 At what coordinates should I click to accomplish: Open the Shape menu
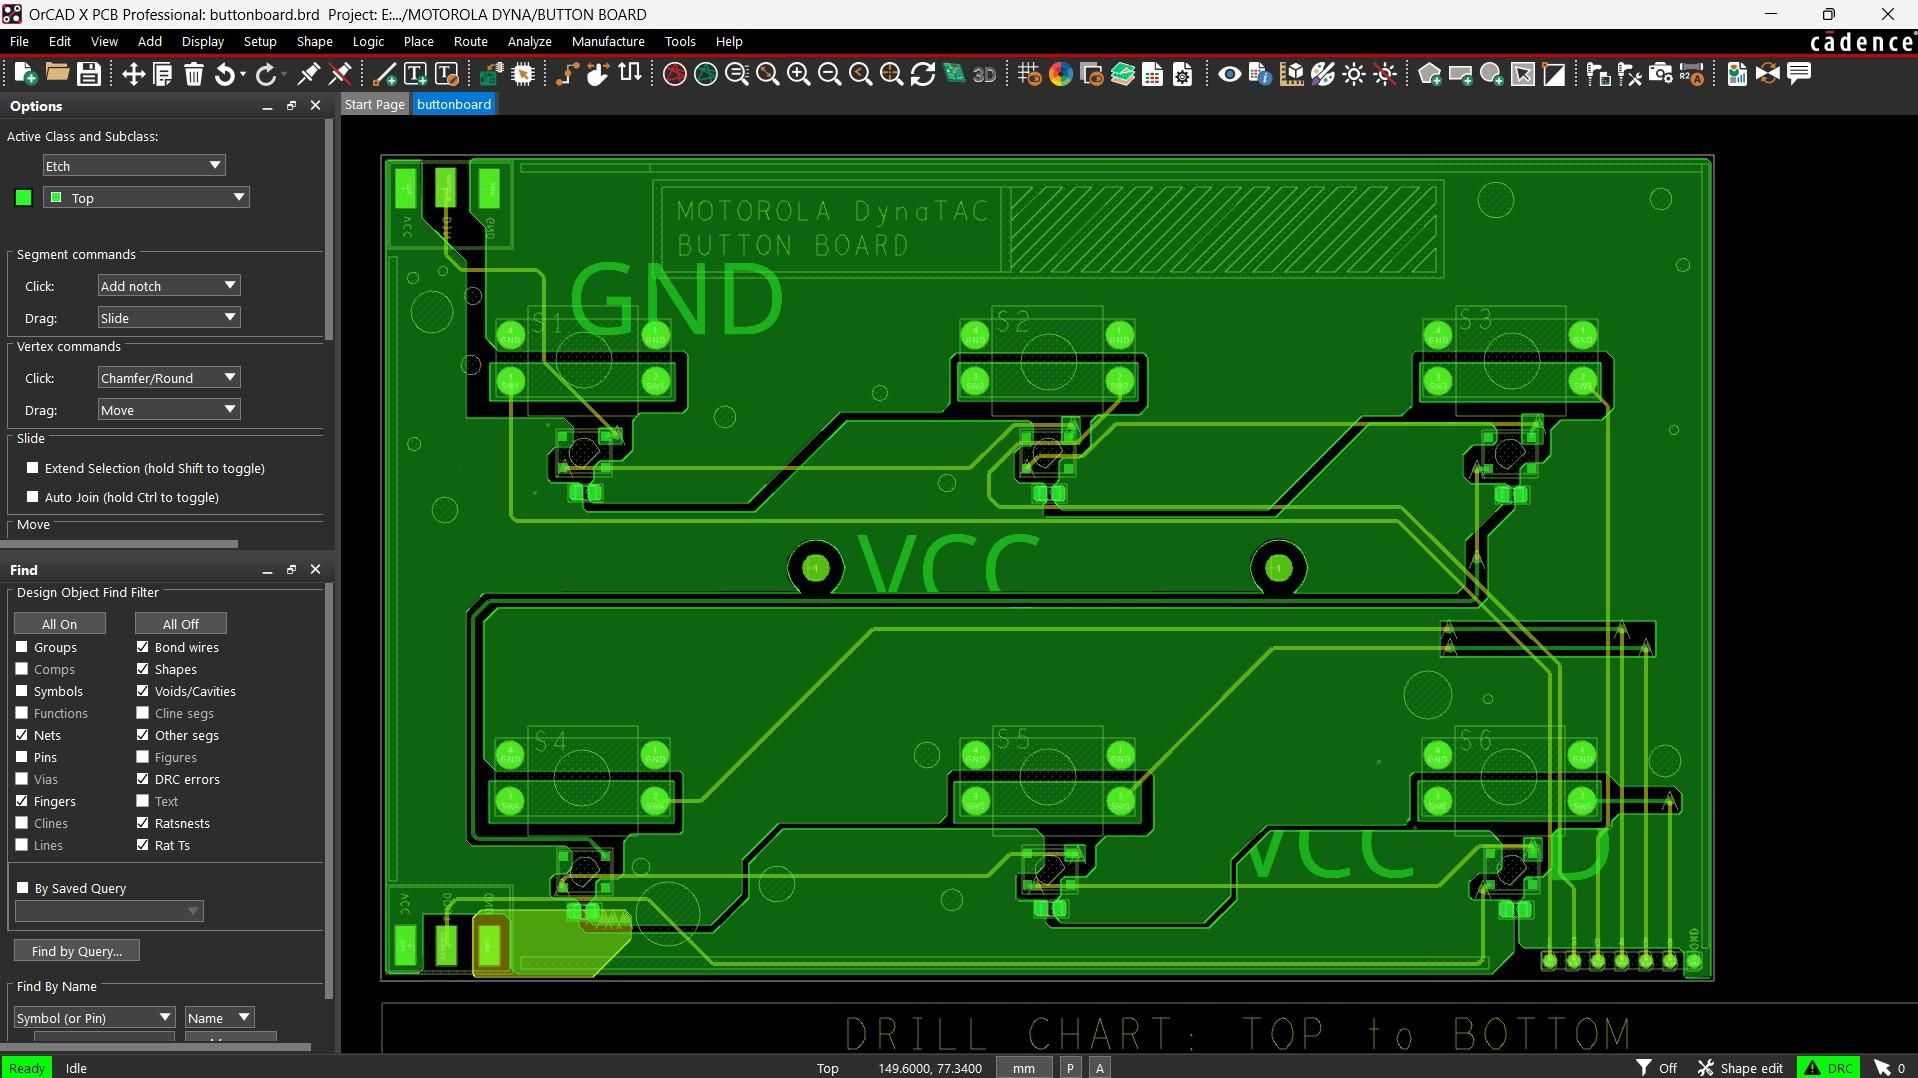(314, 41)
